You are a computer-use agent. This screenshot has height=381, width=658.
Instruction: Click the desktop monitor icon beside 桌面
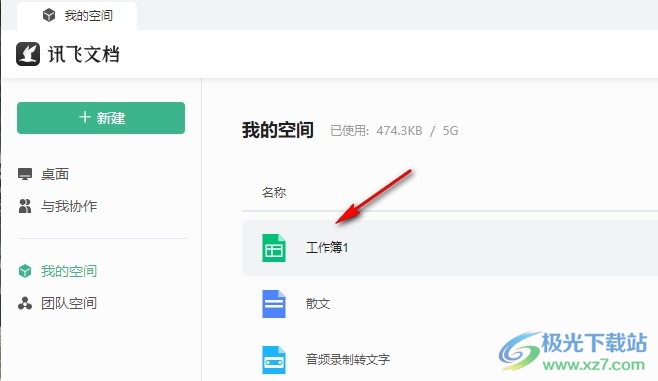click(x=25, y=174)
